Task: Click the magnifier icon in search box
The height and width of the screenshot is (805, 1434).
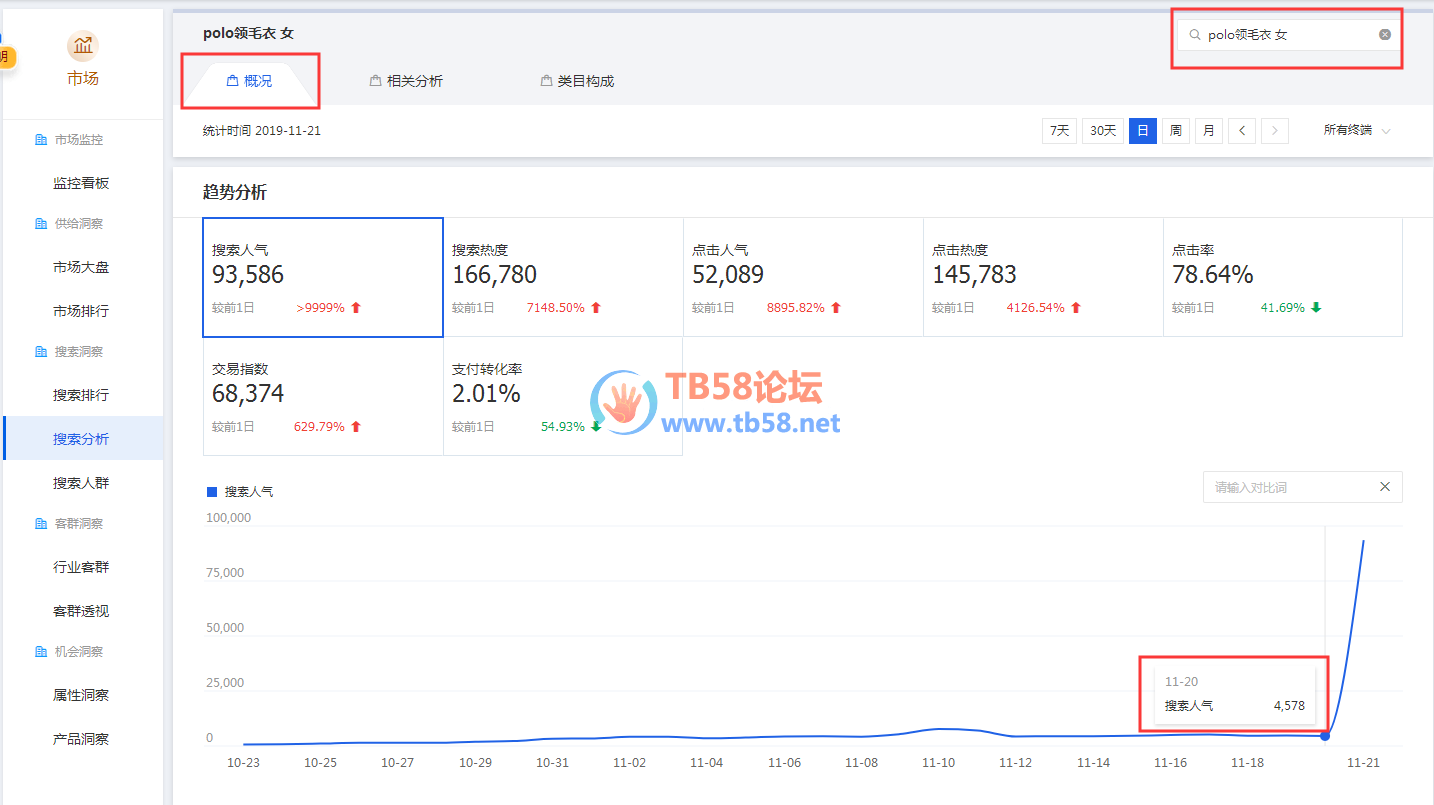Action: pos(1194,35)
